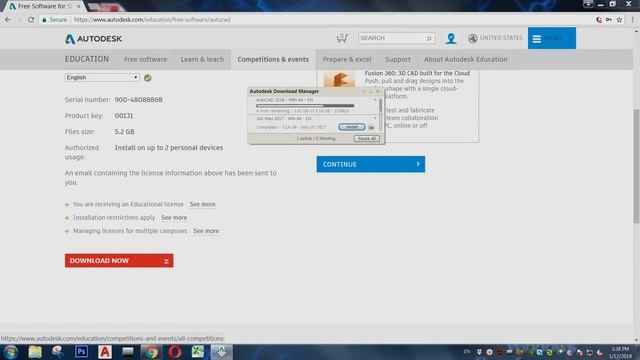The image size is (640, 360).
Task: Open the user account sign-in icon
Action: (451, 38)
